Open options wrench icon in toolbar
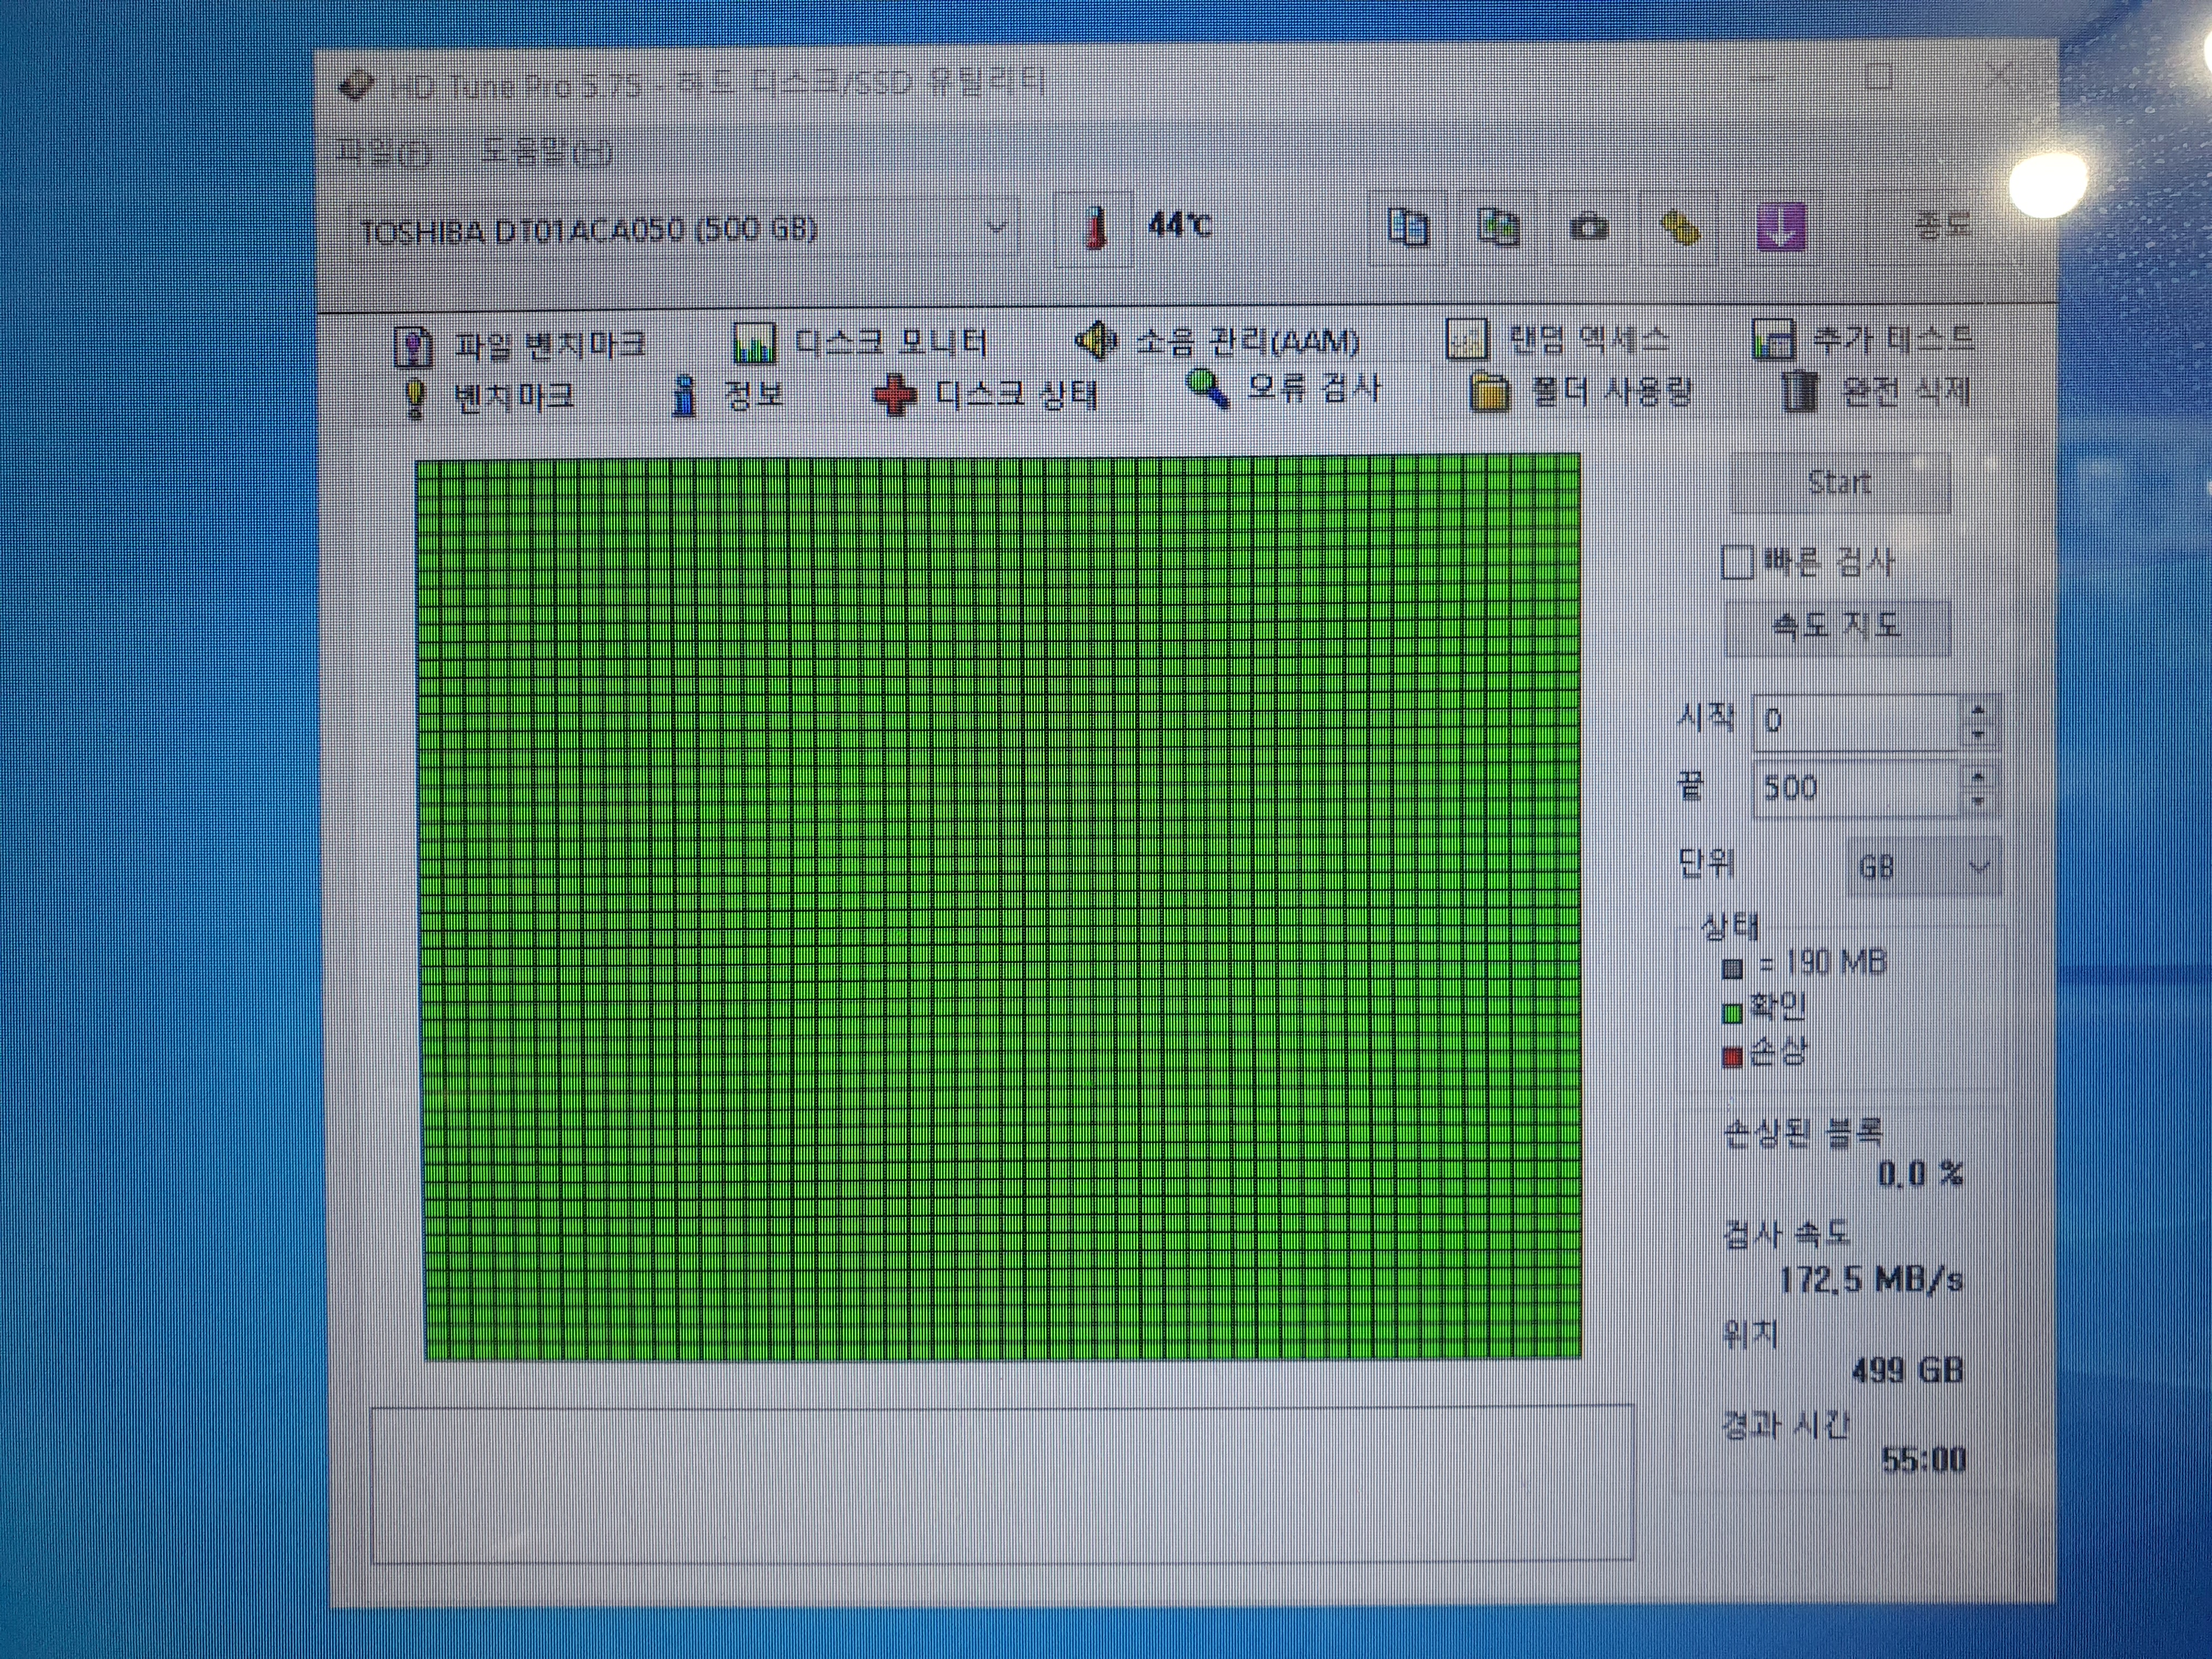This screenshot has width=2212, height=1659. (x=1680, y=228)
